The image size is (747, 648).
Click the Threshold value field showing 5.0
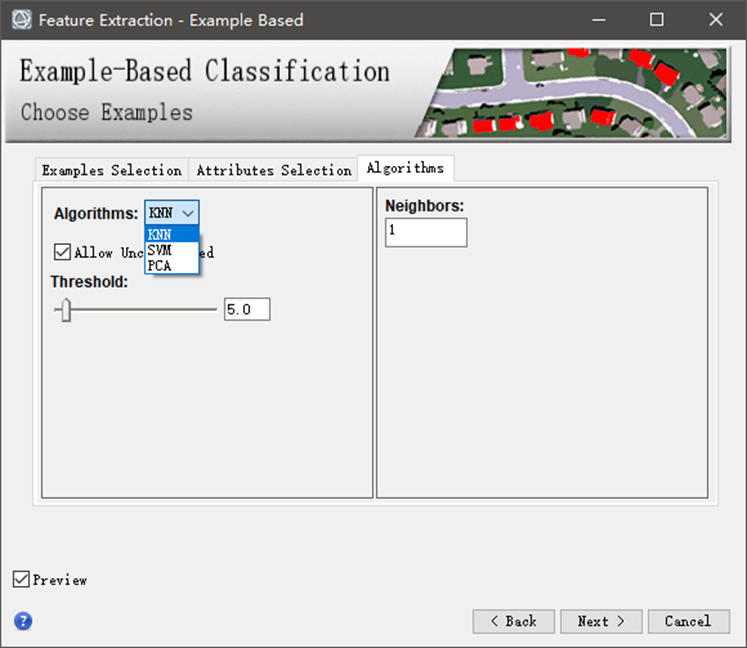click(247, 309)
